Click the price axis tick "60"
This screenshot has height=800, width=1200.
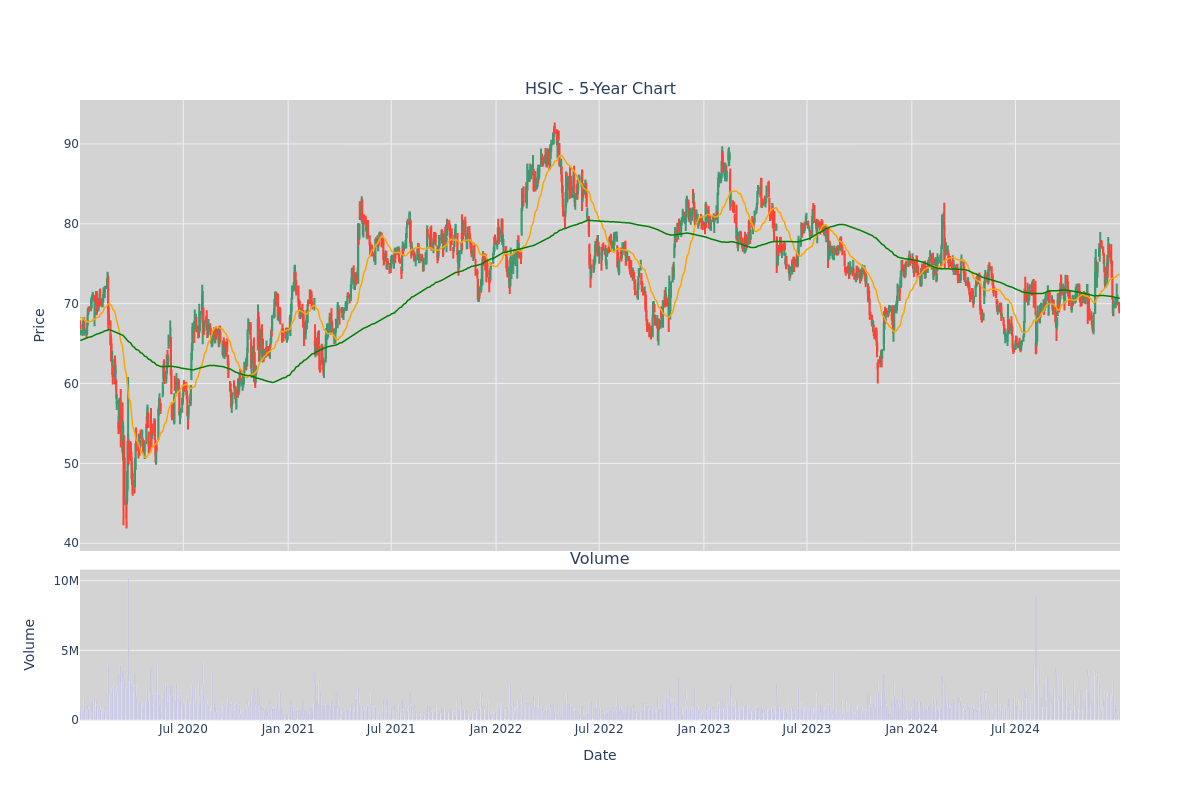tap(71, 384)
